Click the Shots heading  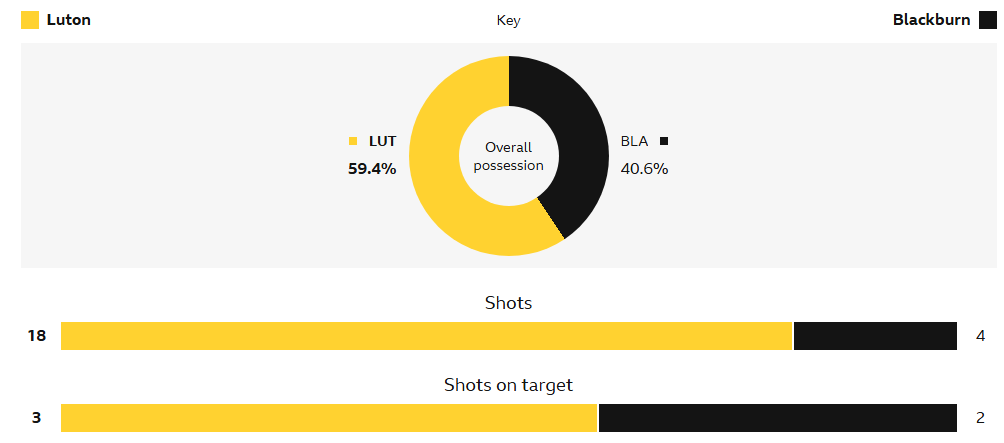(x=508, y=303)
